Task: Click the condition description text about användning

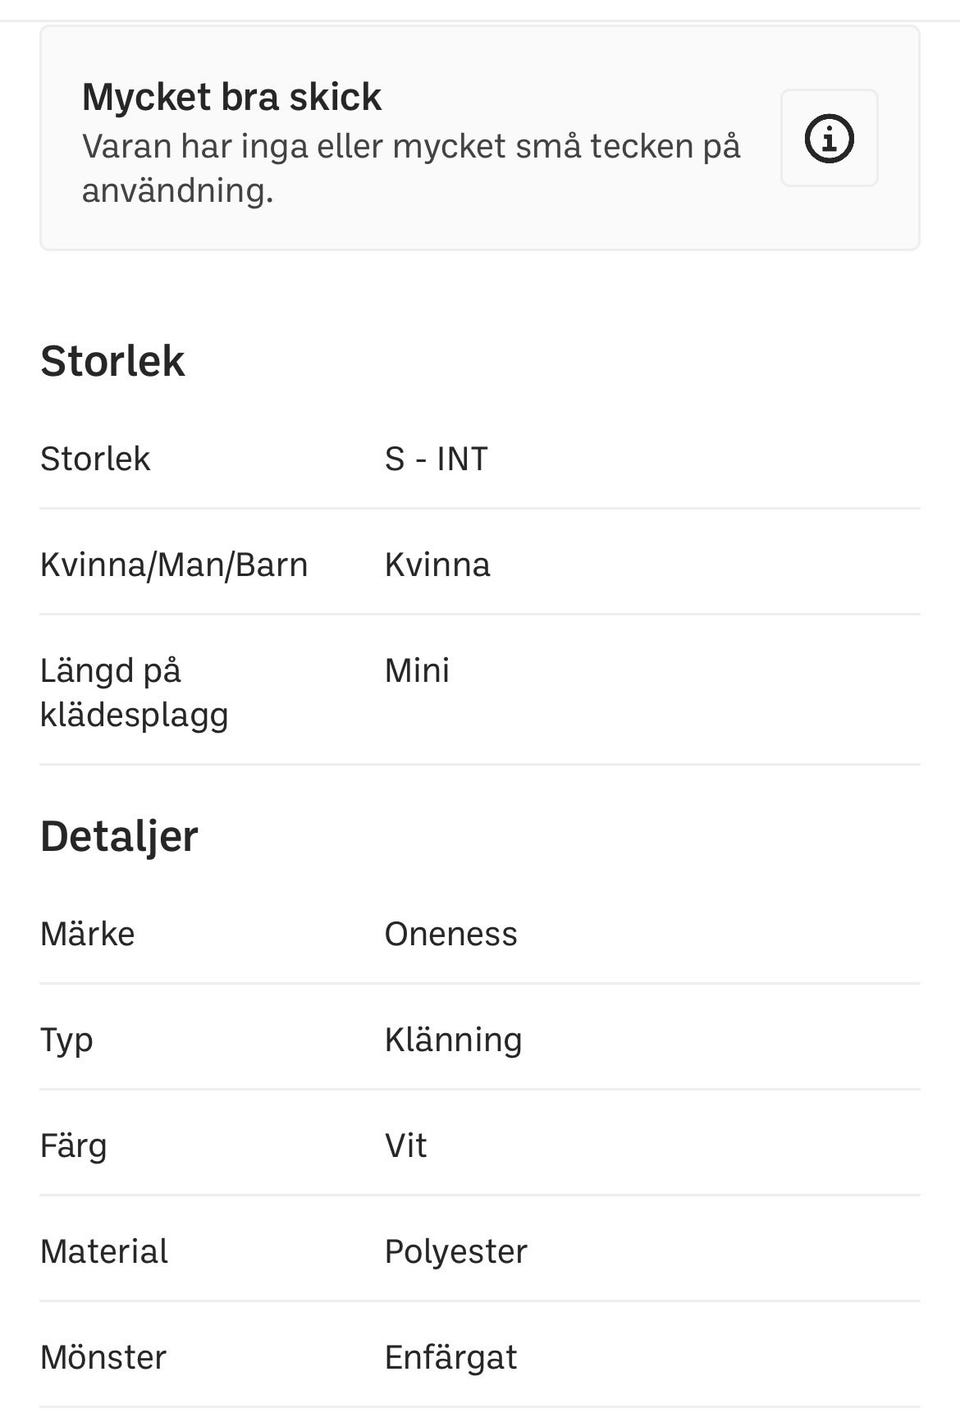Action: (410, 167)
